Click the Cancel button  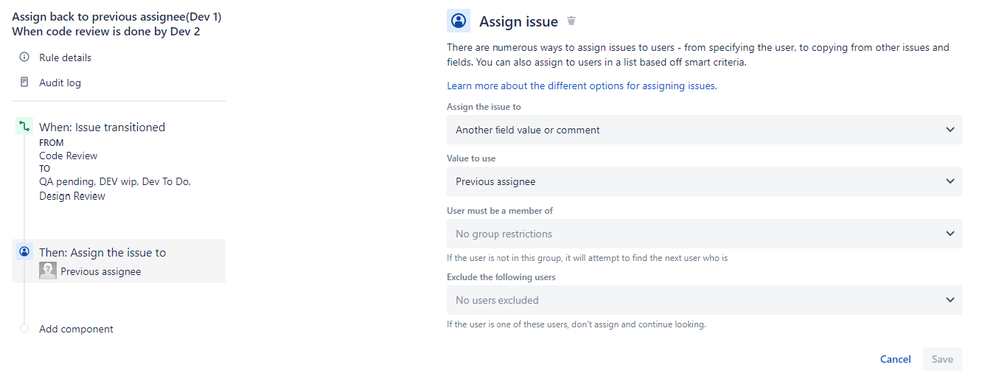(895, 360)
